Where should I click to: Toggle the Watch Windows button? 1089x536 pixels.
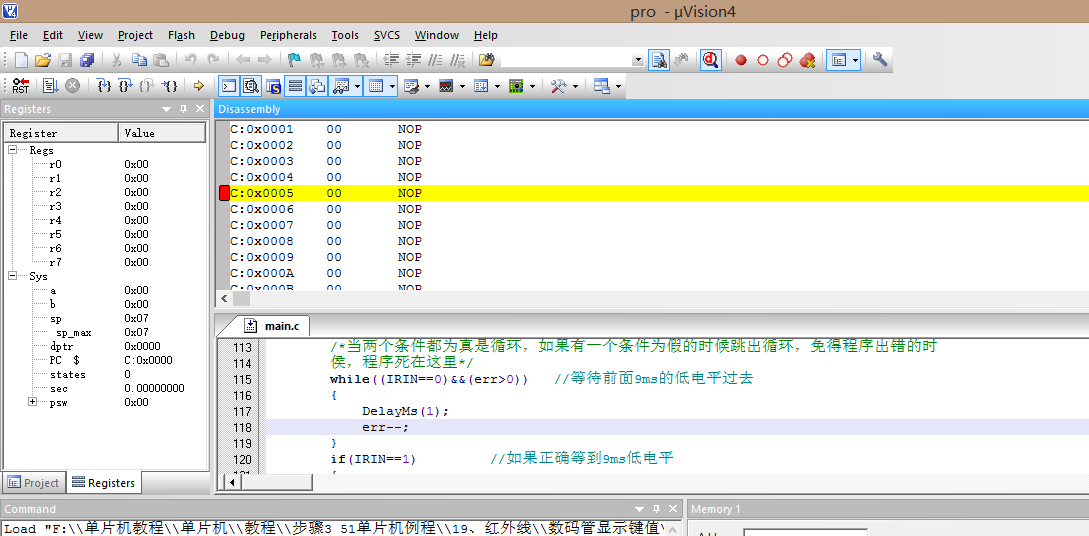click(x=341, y=86)
